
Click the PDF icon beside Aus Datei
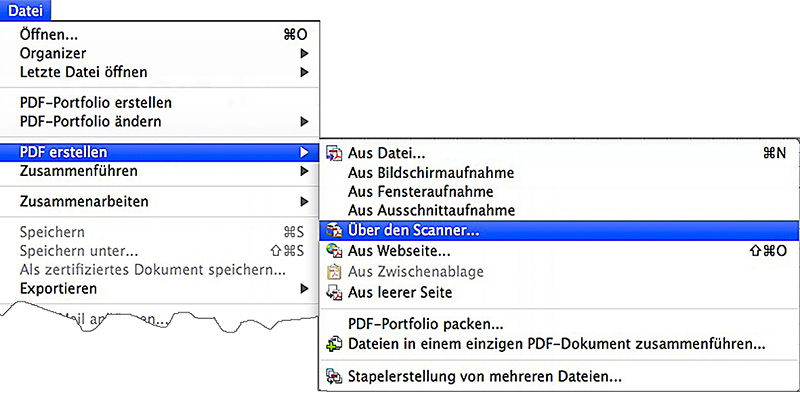tap(334, 154)
